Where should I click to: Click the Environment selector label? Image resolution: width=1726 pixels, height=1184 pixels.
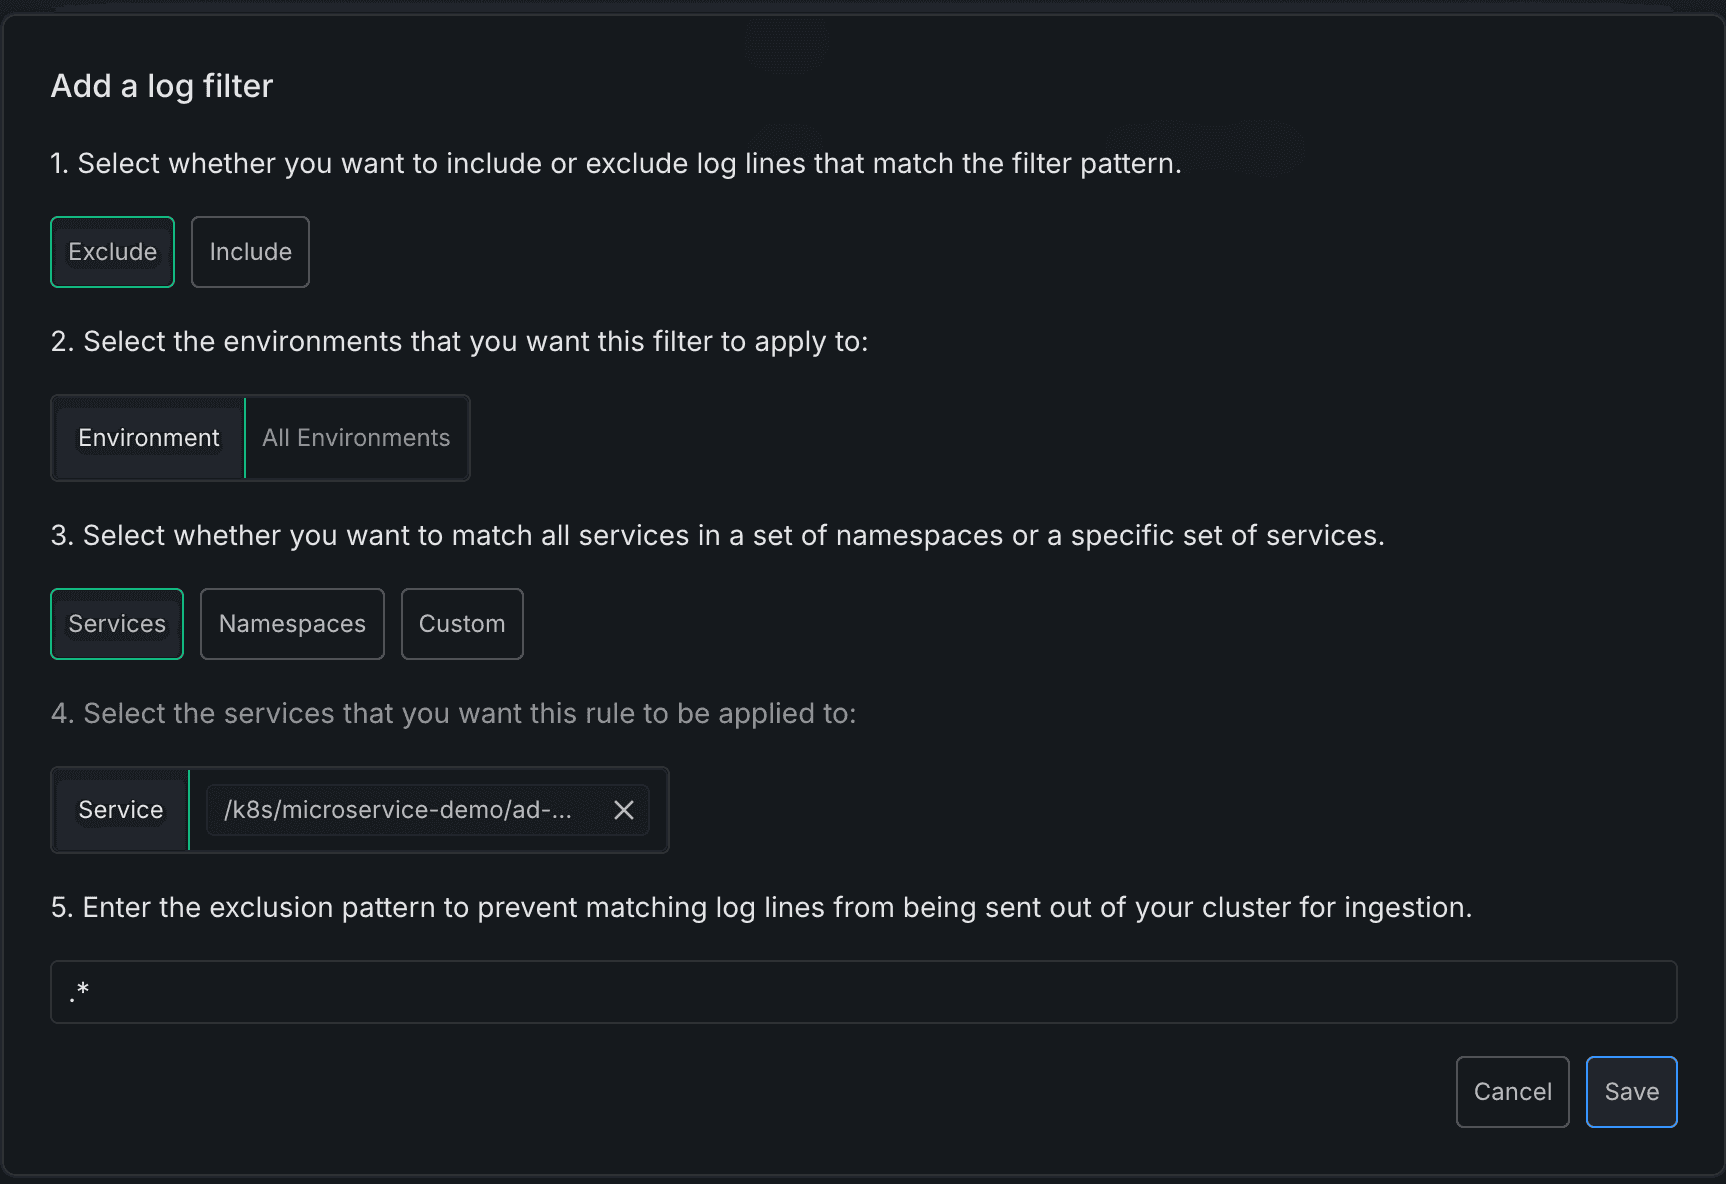click(149, 438)
